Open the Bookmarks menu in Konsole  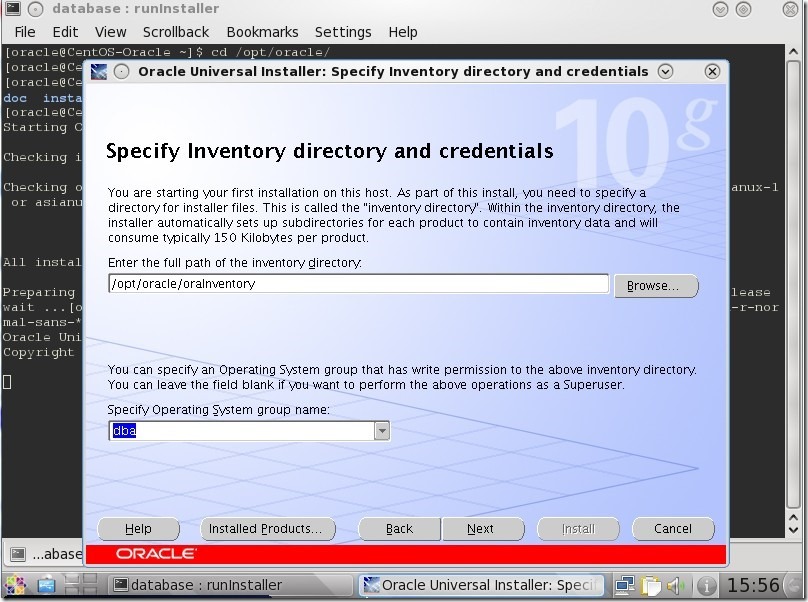click(x=262, y=32)
